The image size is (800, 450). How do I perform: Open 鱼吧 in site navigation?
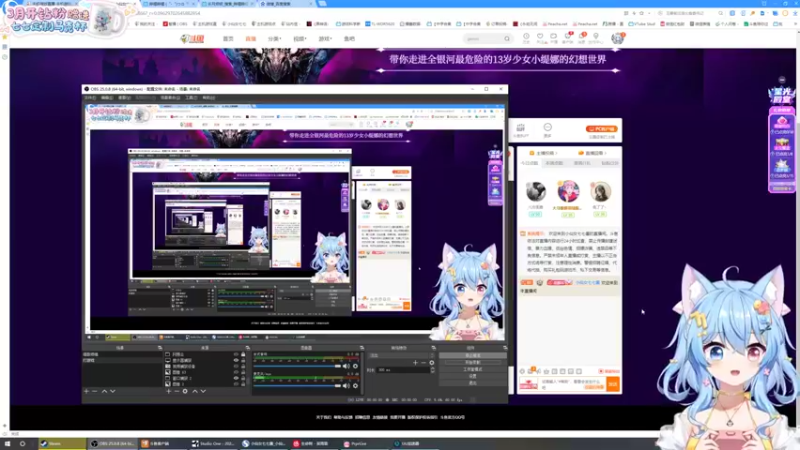tap(349, 39)
